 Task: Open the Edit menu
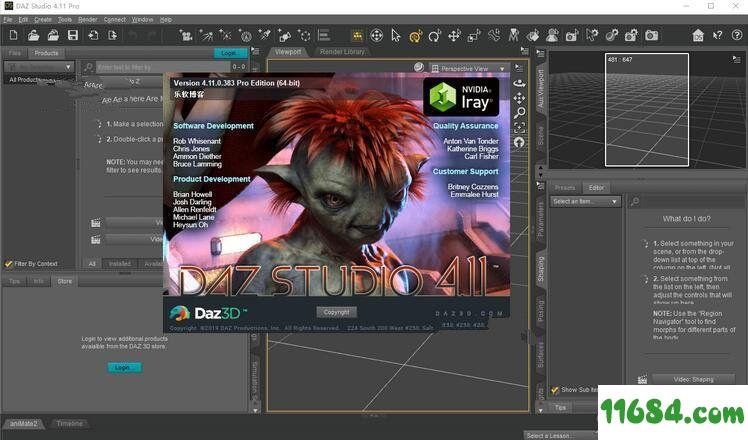coord(23,20)
